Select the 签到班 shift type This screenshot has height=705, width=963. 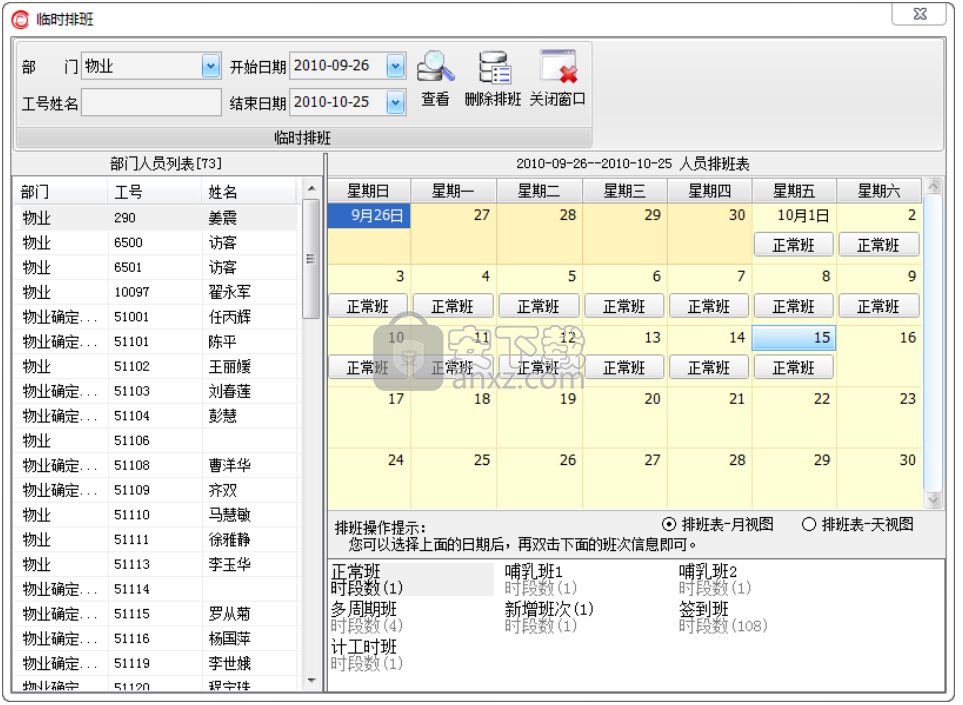pos(723,617)
